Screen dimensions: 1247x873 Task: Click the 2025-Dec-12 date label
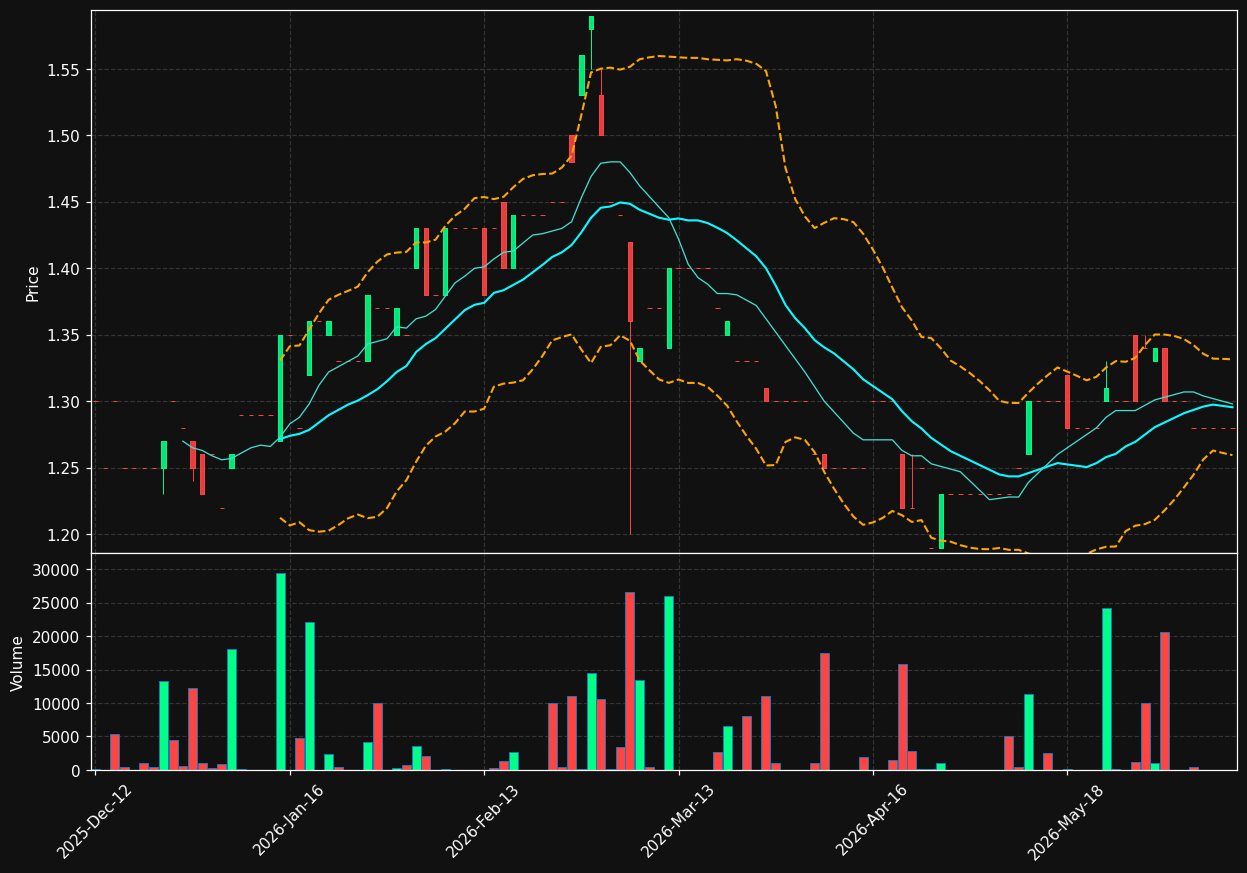[x=95, y=821]
